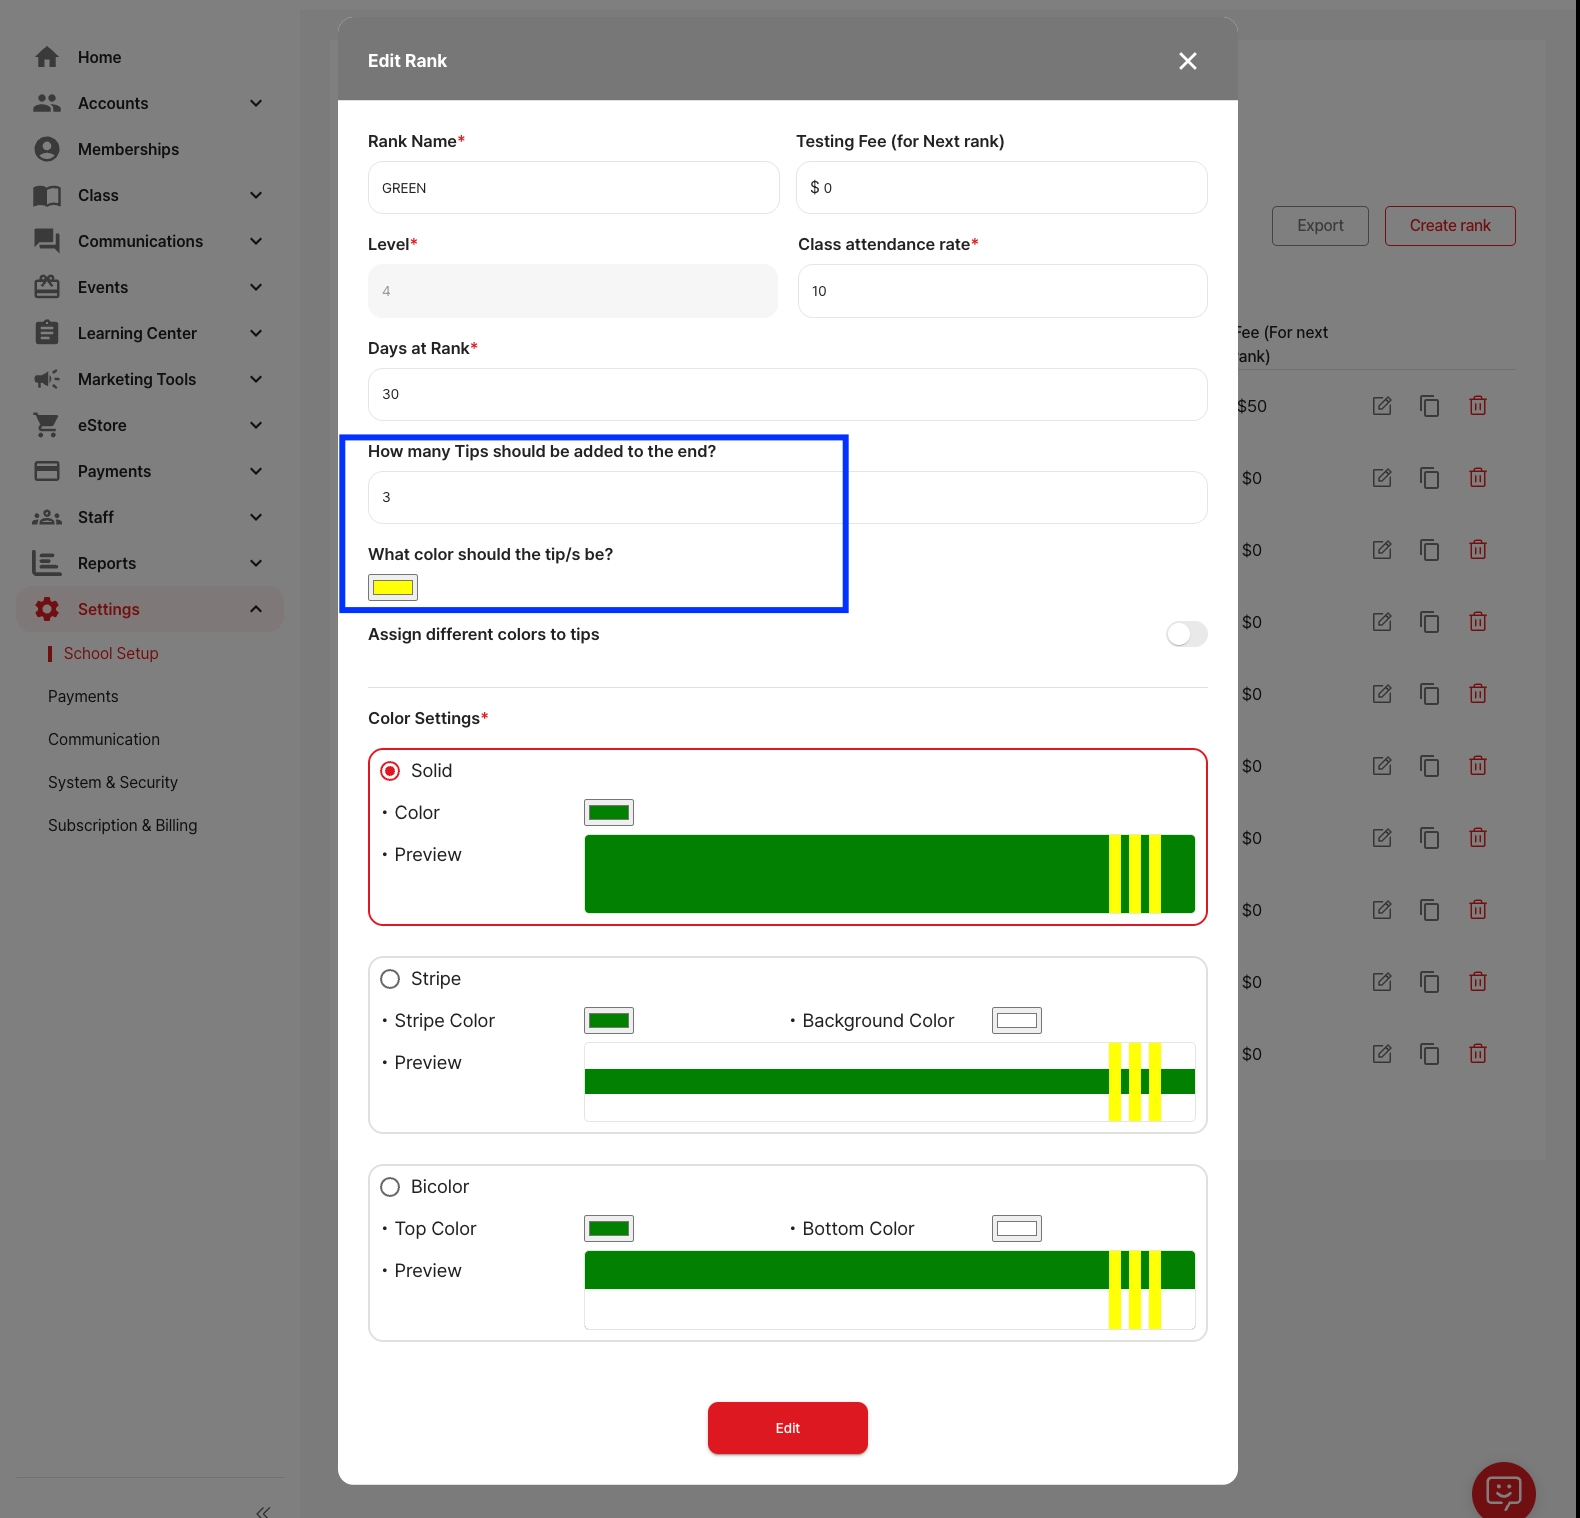Image resolution: width=1580 pixels, height=1518 pixels.
Task: Click the Create rank button
Action: 1450,226
